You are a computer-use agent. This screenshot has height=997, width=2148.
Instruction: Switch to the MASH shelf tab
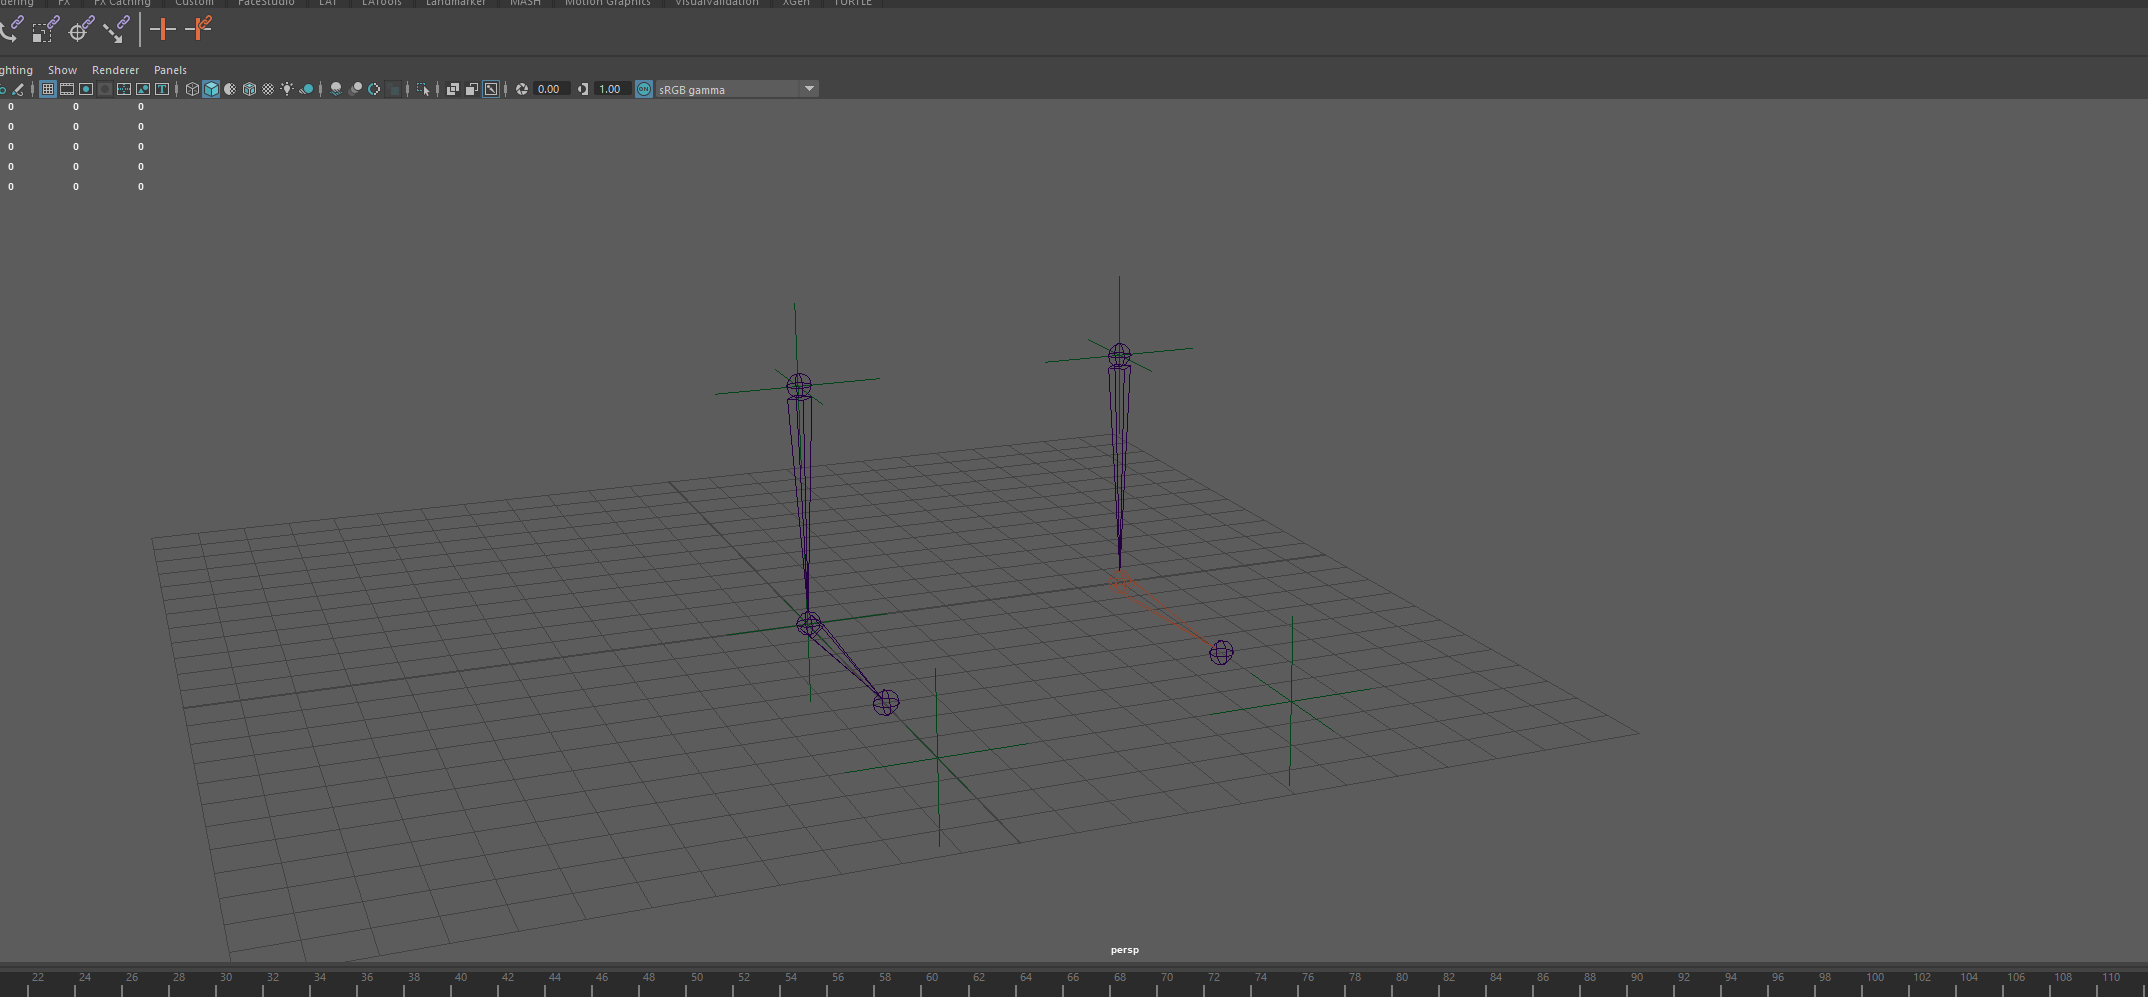point(525,3)
